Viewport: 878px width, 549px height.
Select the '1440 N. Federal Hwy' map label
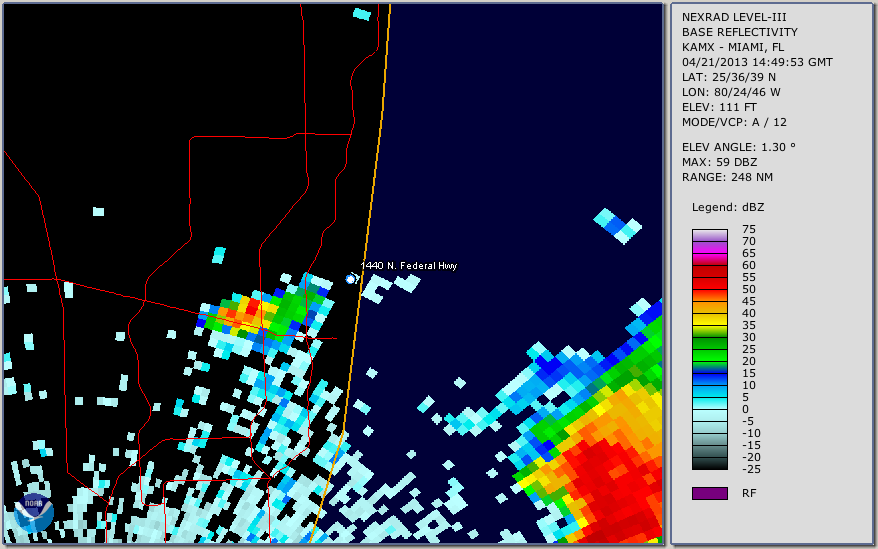[x=409, y=266]
